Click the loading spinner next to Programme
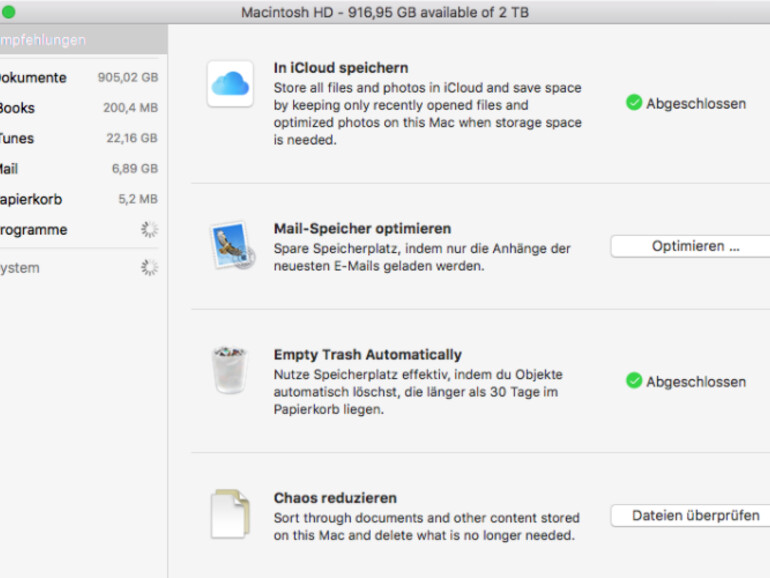 click(149, 229)
